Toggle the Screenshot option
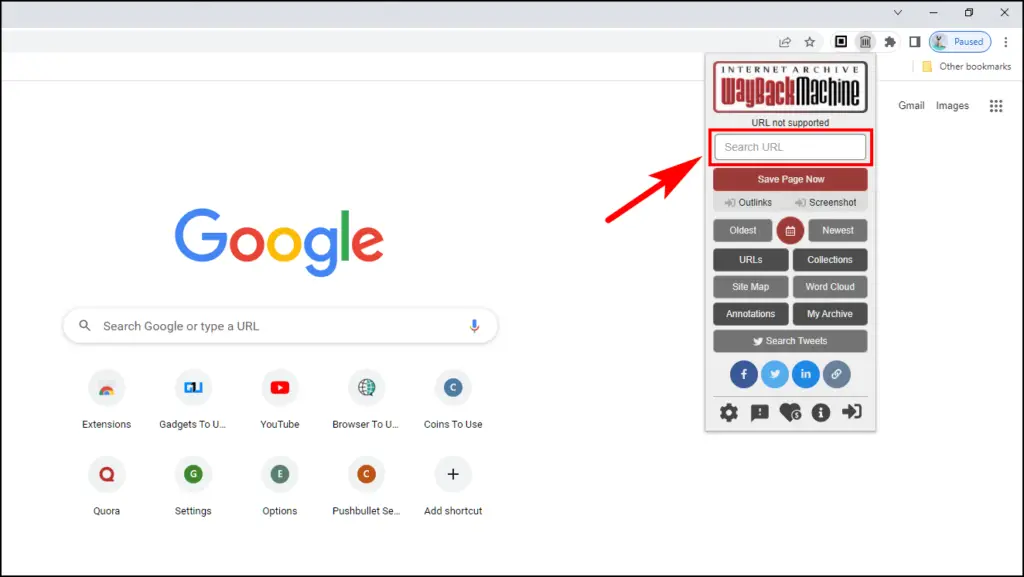This screenshot has height=577, width=1024. pyautogui.click(x=825, y=202)
